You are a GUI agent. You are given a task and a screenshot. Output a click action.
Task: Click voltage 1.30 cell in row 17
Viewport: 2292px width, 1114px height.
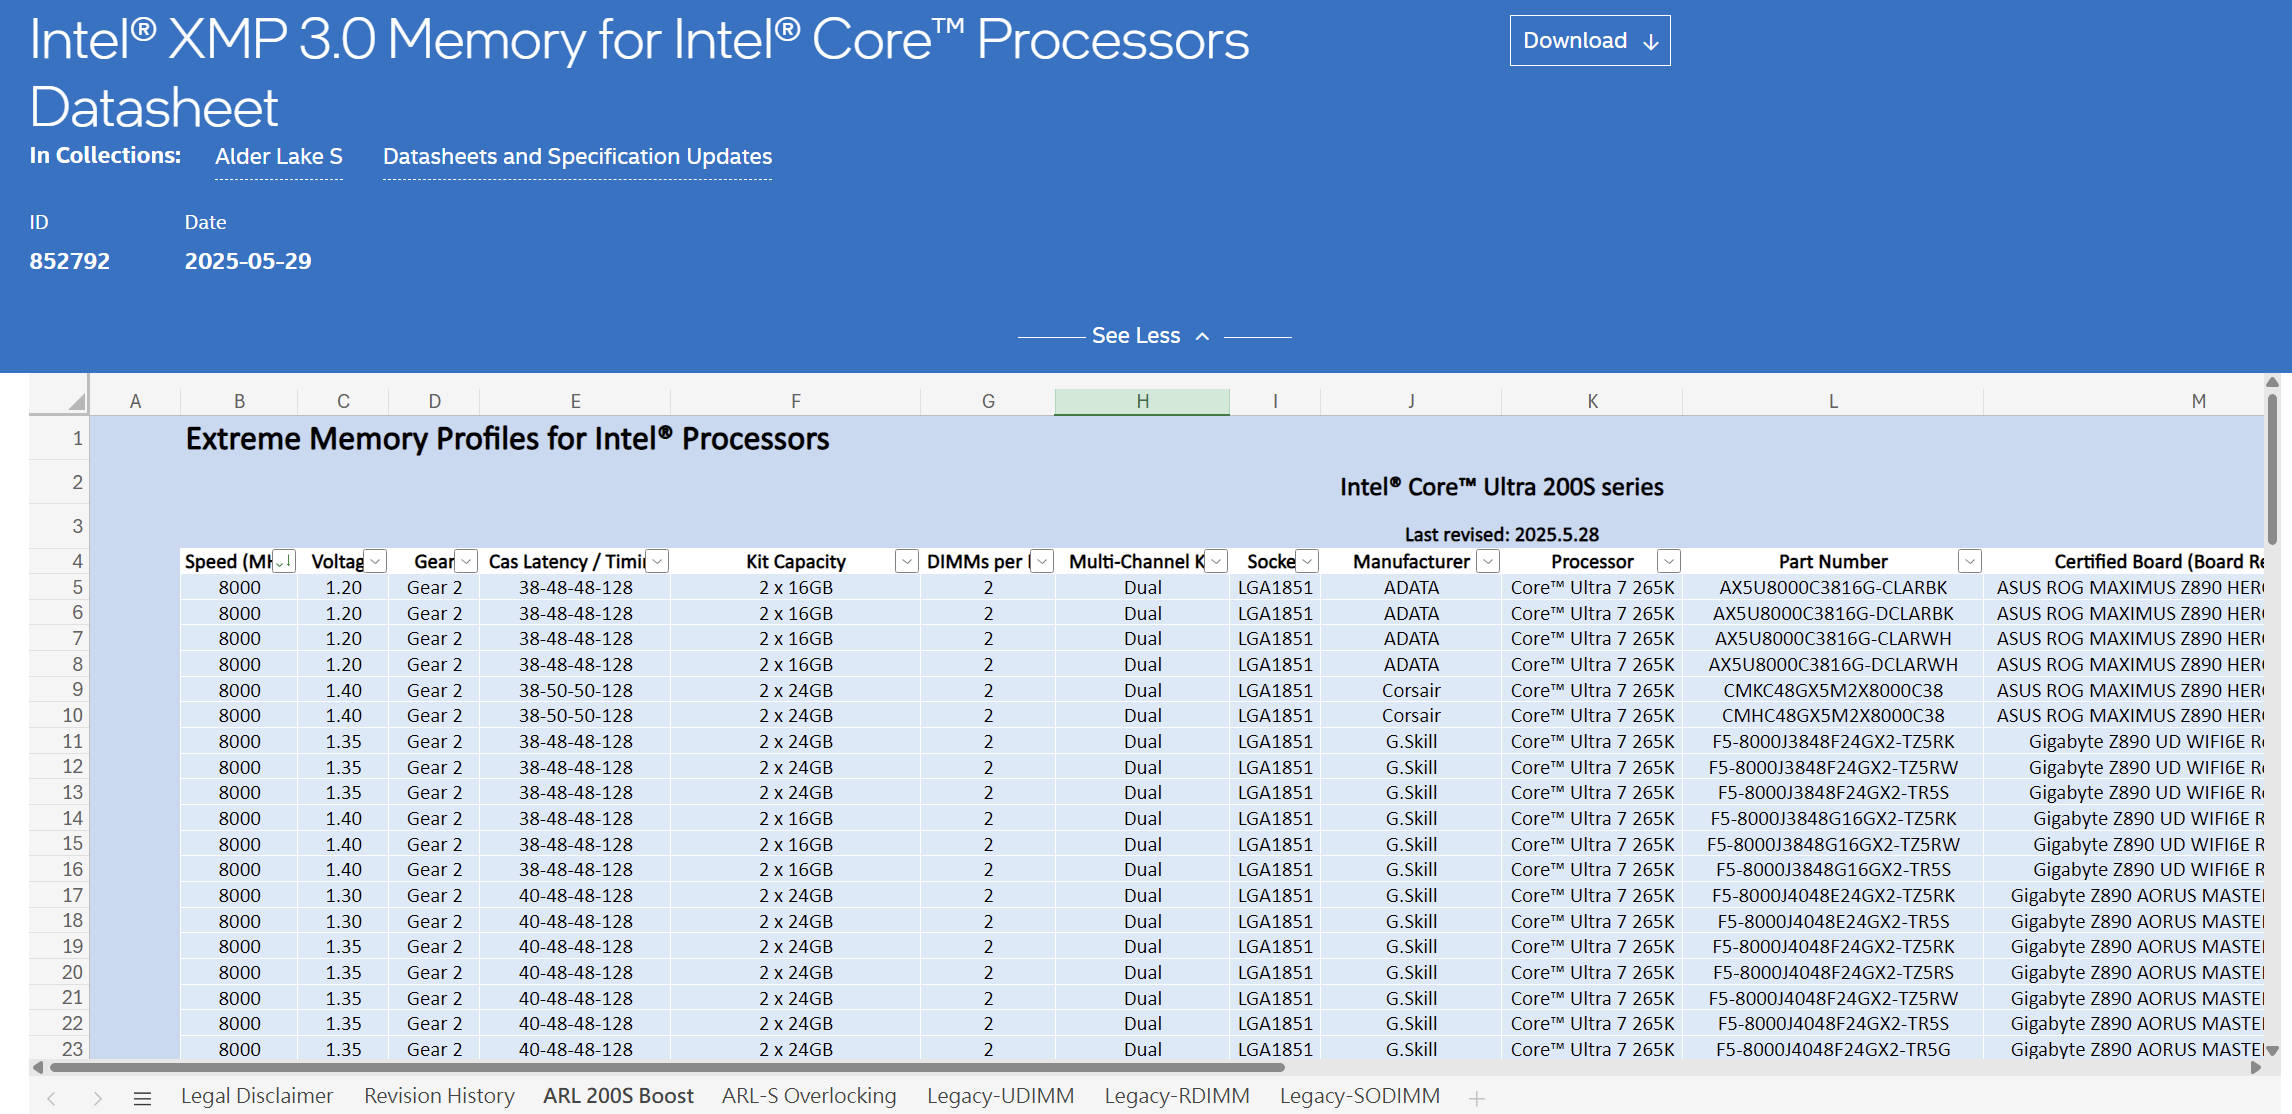(x=343, y=895)
